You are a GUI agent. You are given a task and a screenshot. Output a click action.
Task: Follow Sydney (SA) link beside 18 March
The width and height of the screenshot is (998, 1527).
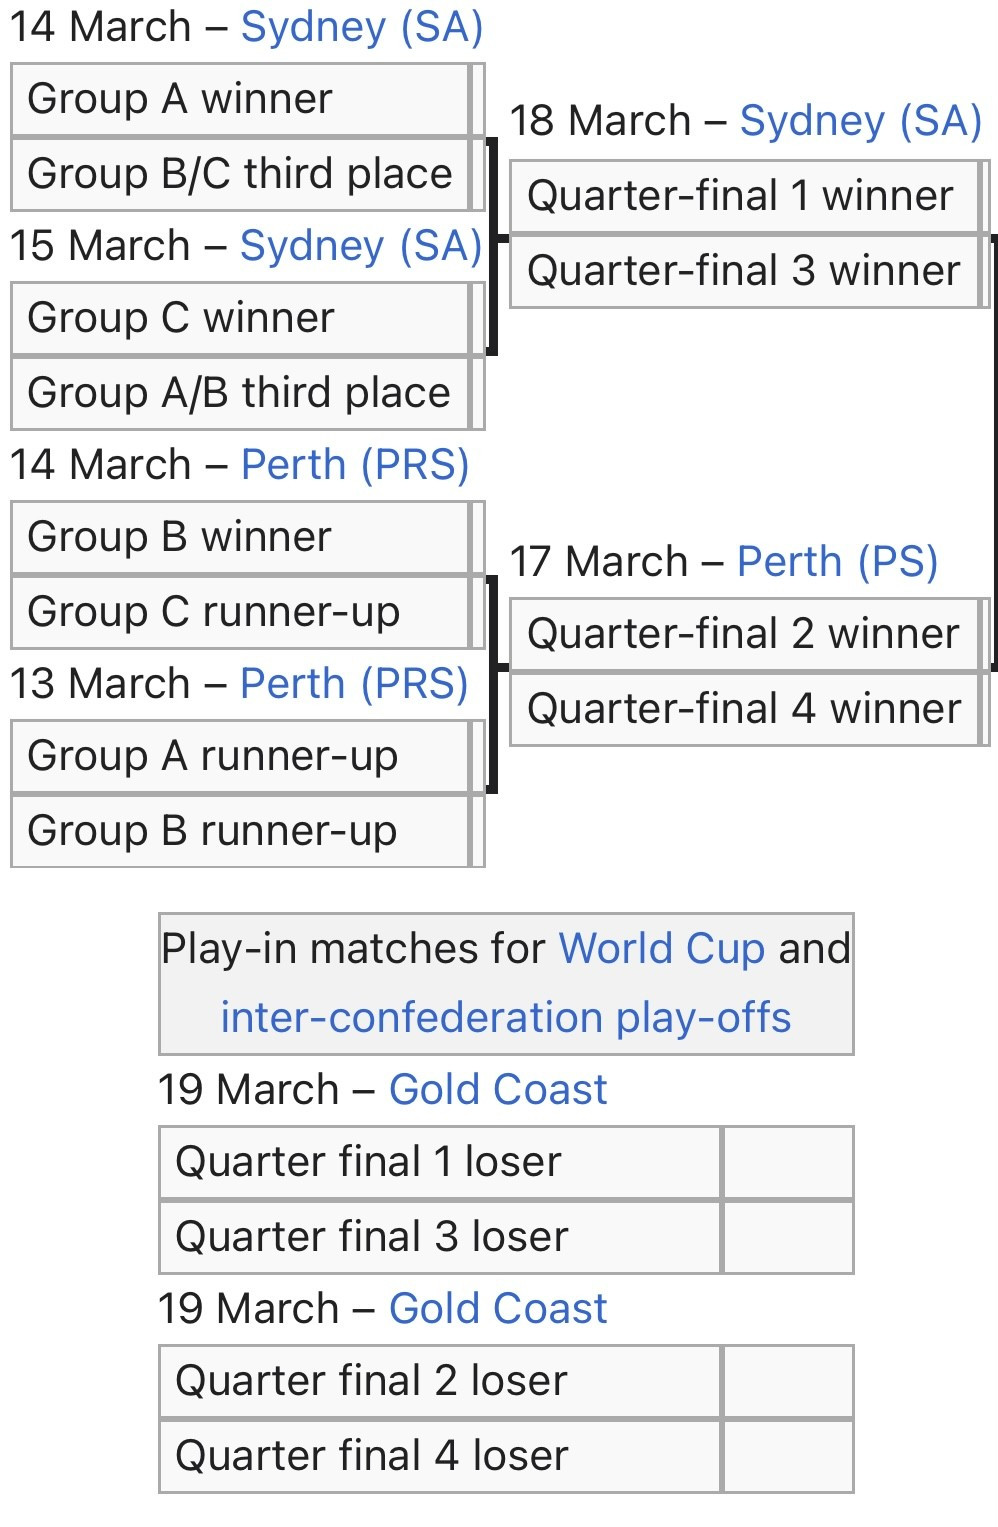pos(860,121)
